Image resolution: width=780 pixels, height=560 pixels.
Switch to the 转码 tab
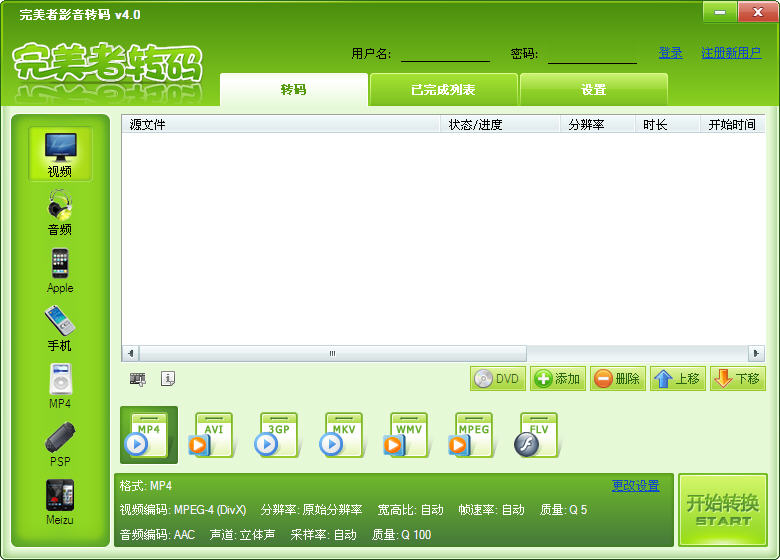293,90
